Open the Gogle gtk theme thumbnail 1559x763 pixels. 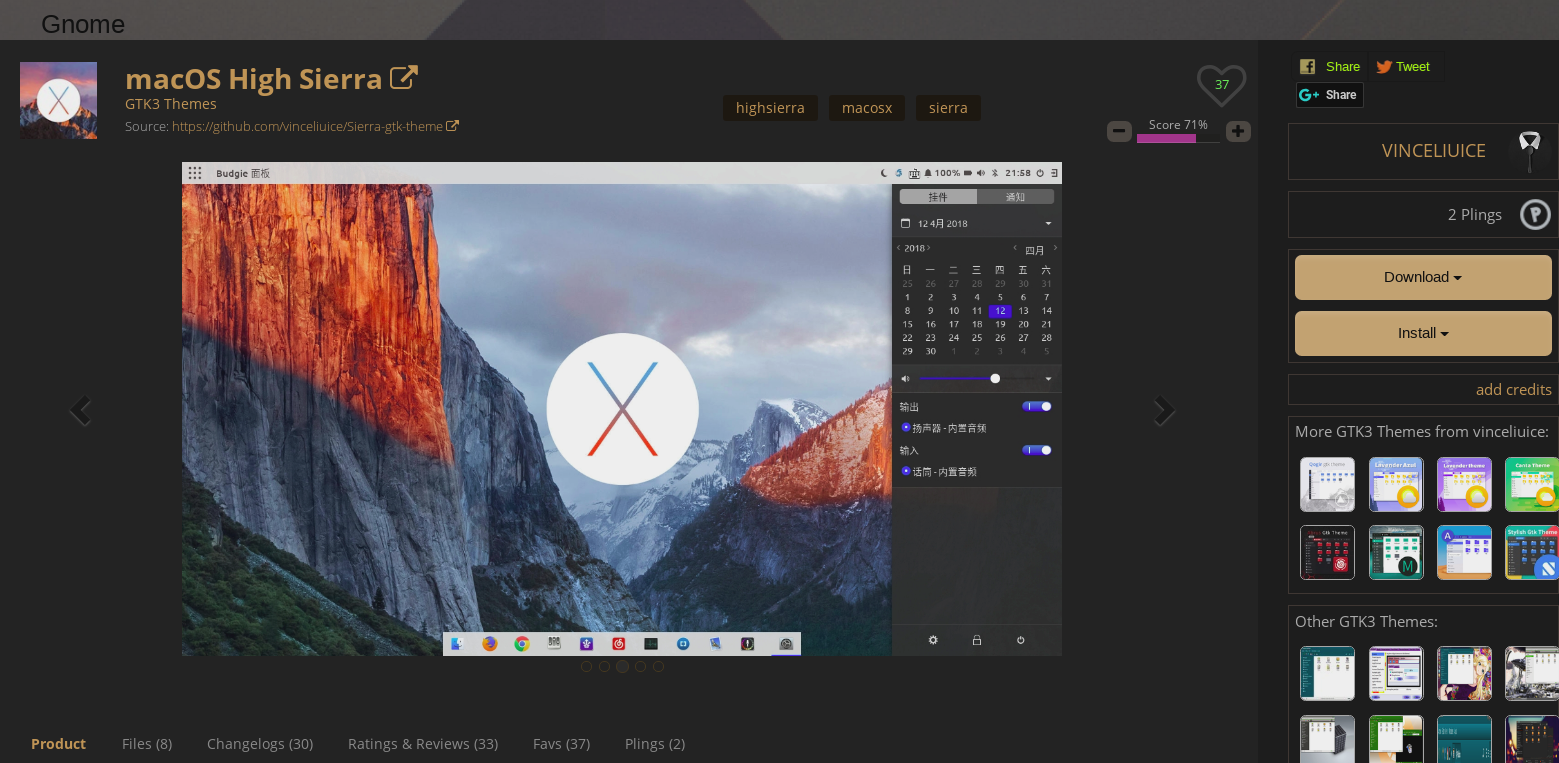pyautogui.click(x=1327, y=484)
